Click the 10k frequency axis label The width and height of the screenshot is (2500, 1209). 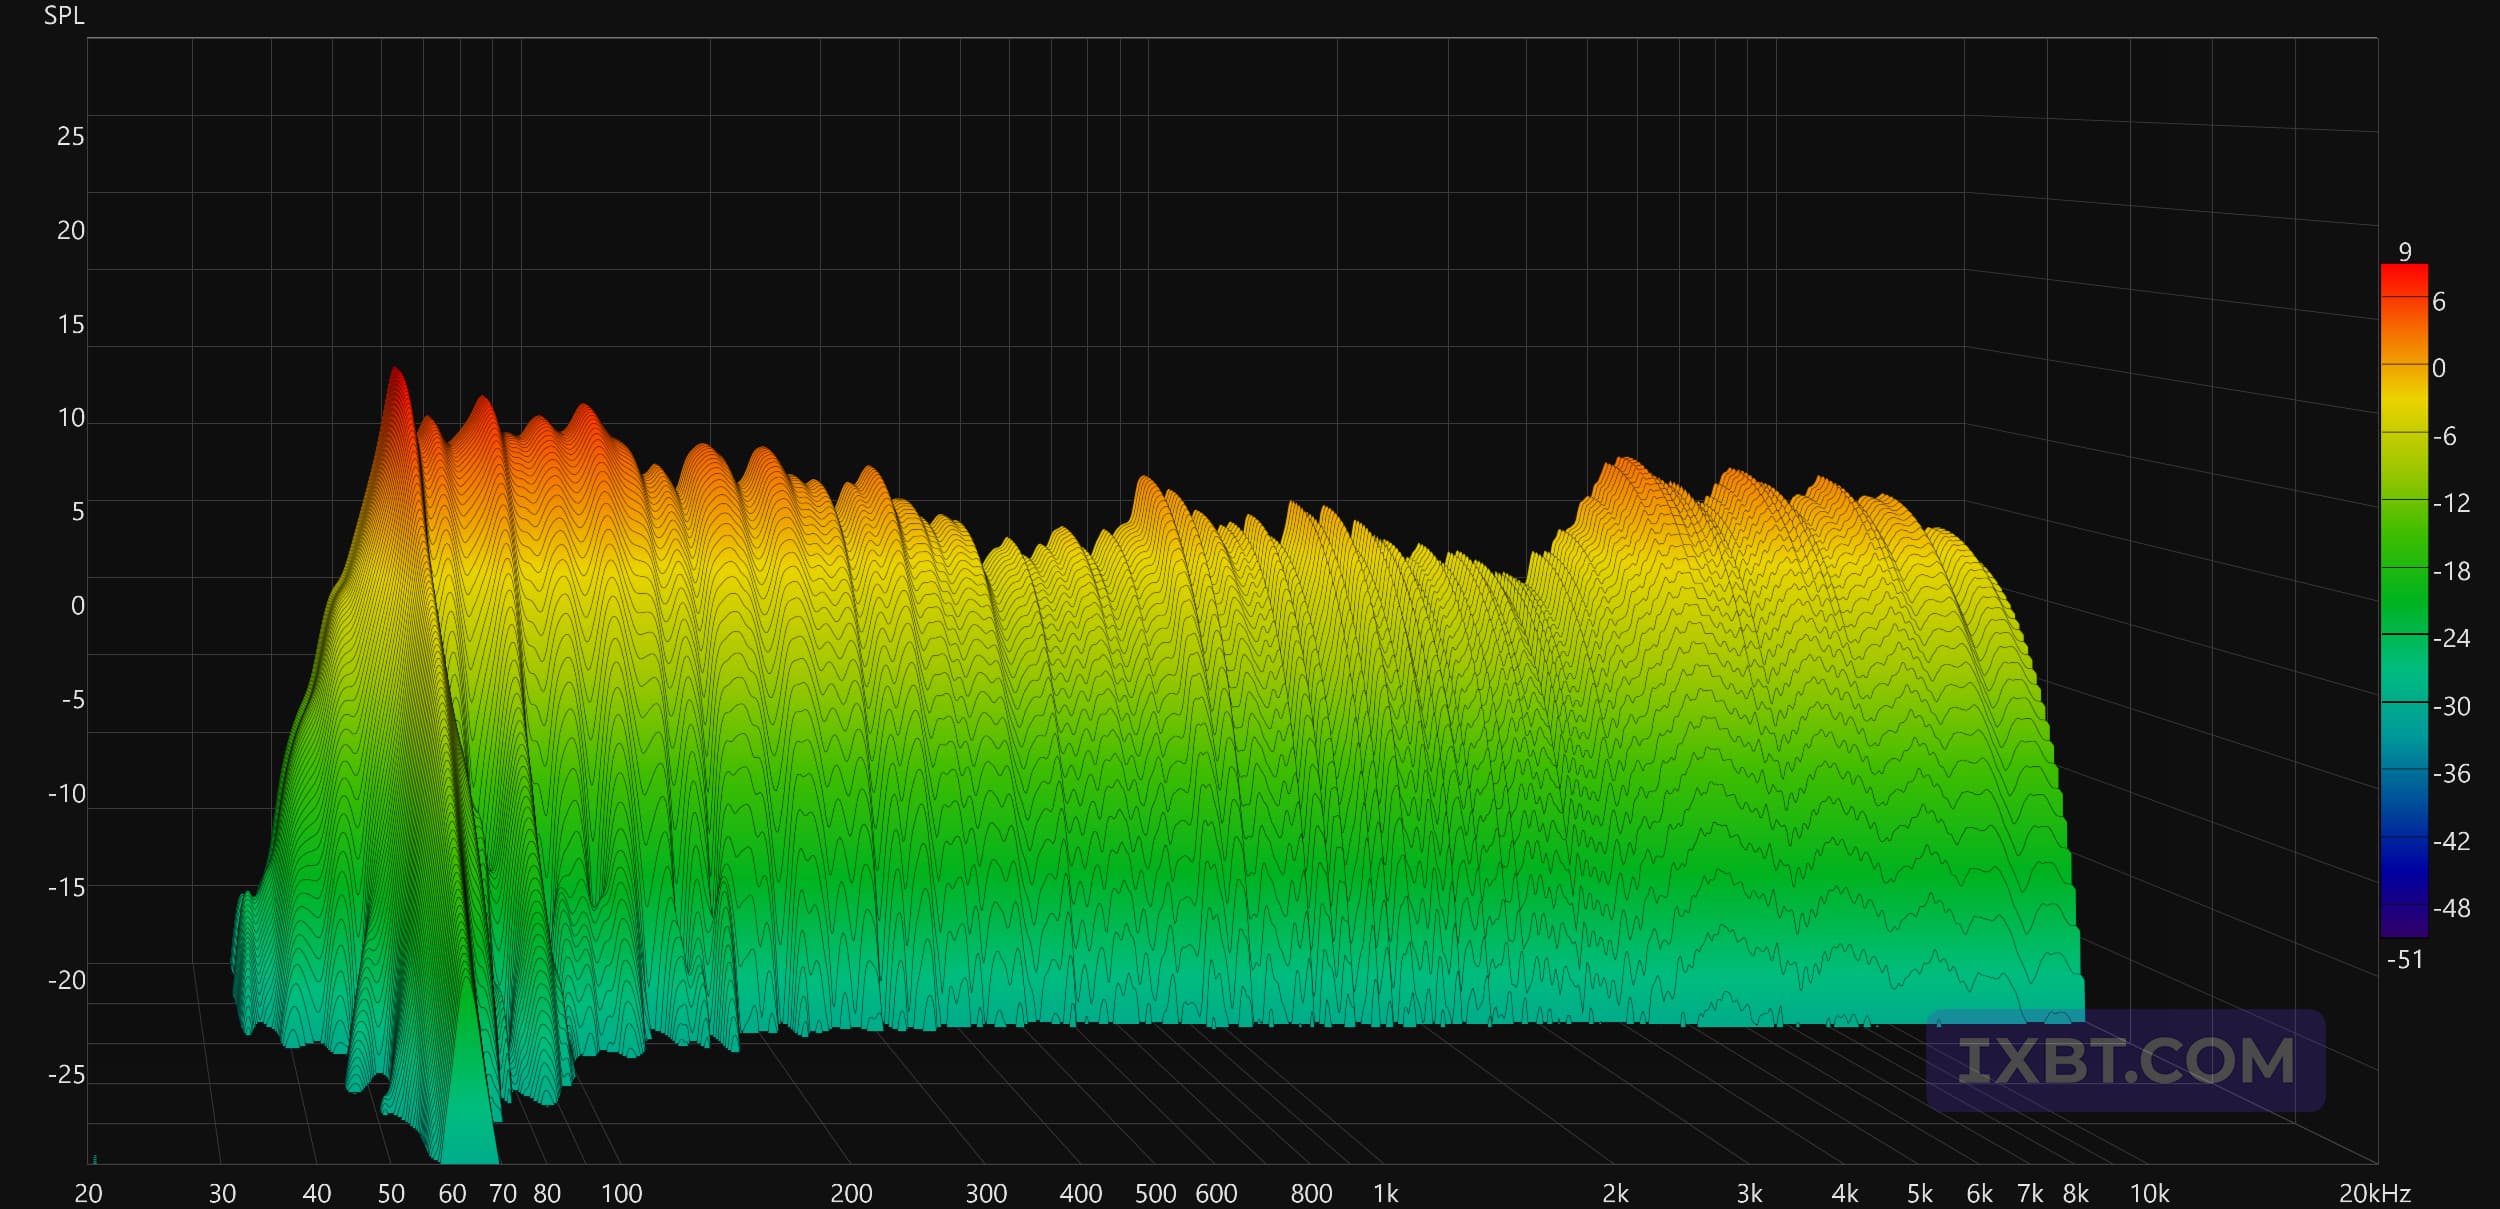coord(2149,1193)
